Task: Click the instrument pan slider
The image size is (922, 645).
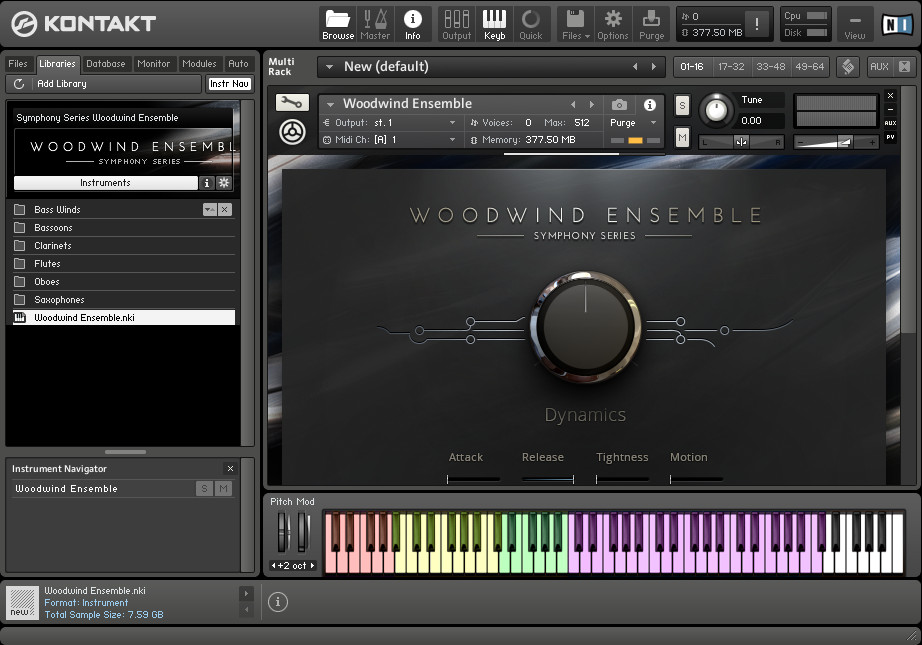Action: (x=741, y=142)
